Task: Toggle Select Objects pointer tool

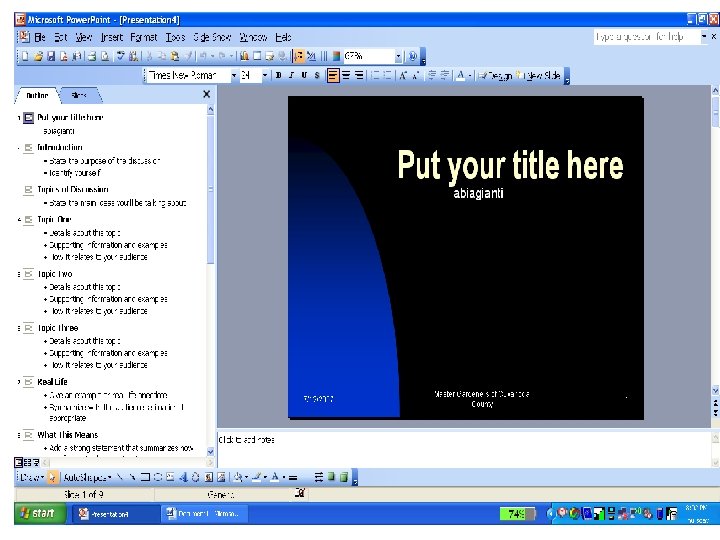Action: [x=52, y=477]
